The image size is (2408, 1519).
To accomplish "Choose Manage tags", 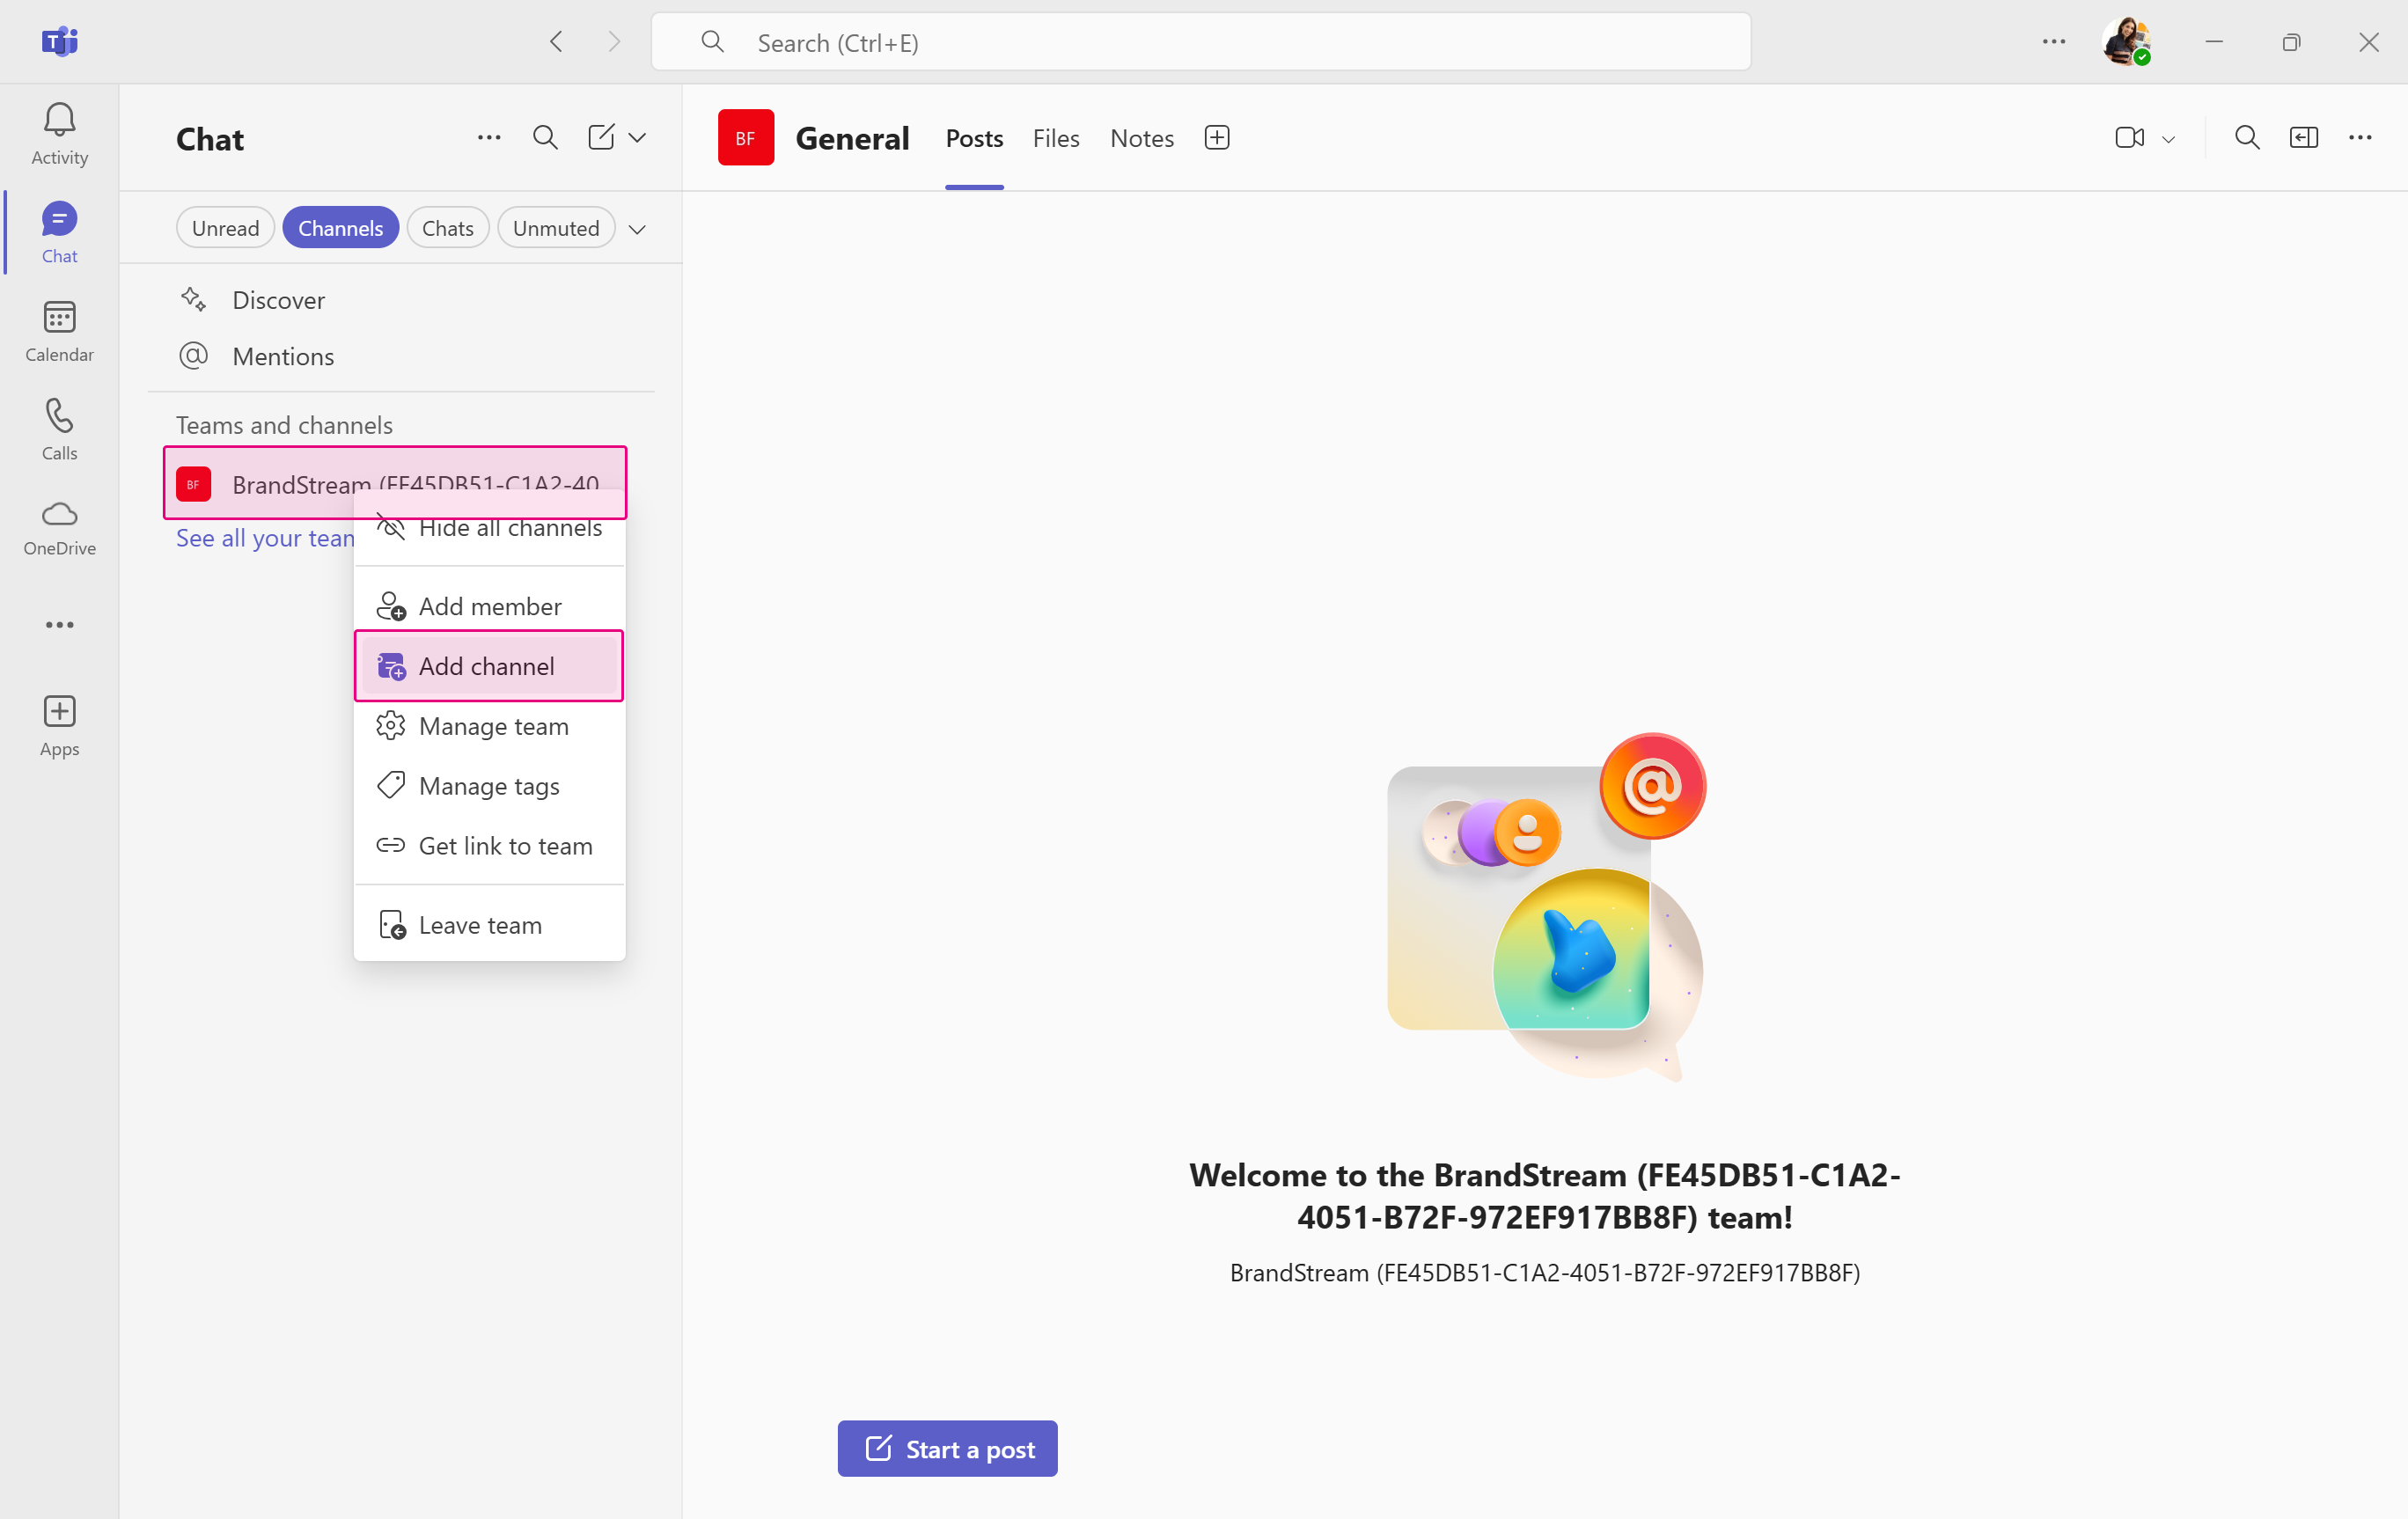I will (490, 786).
